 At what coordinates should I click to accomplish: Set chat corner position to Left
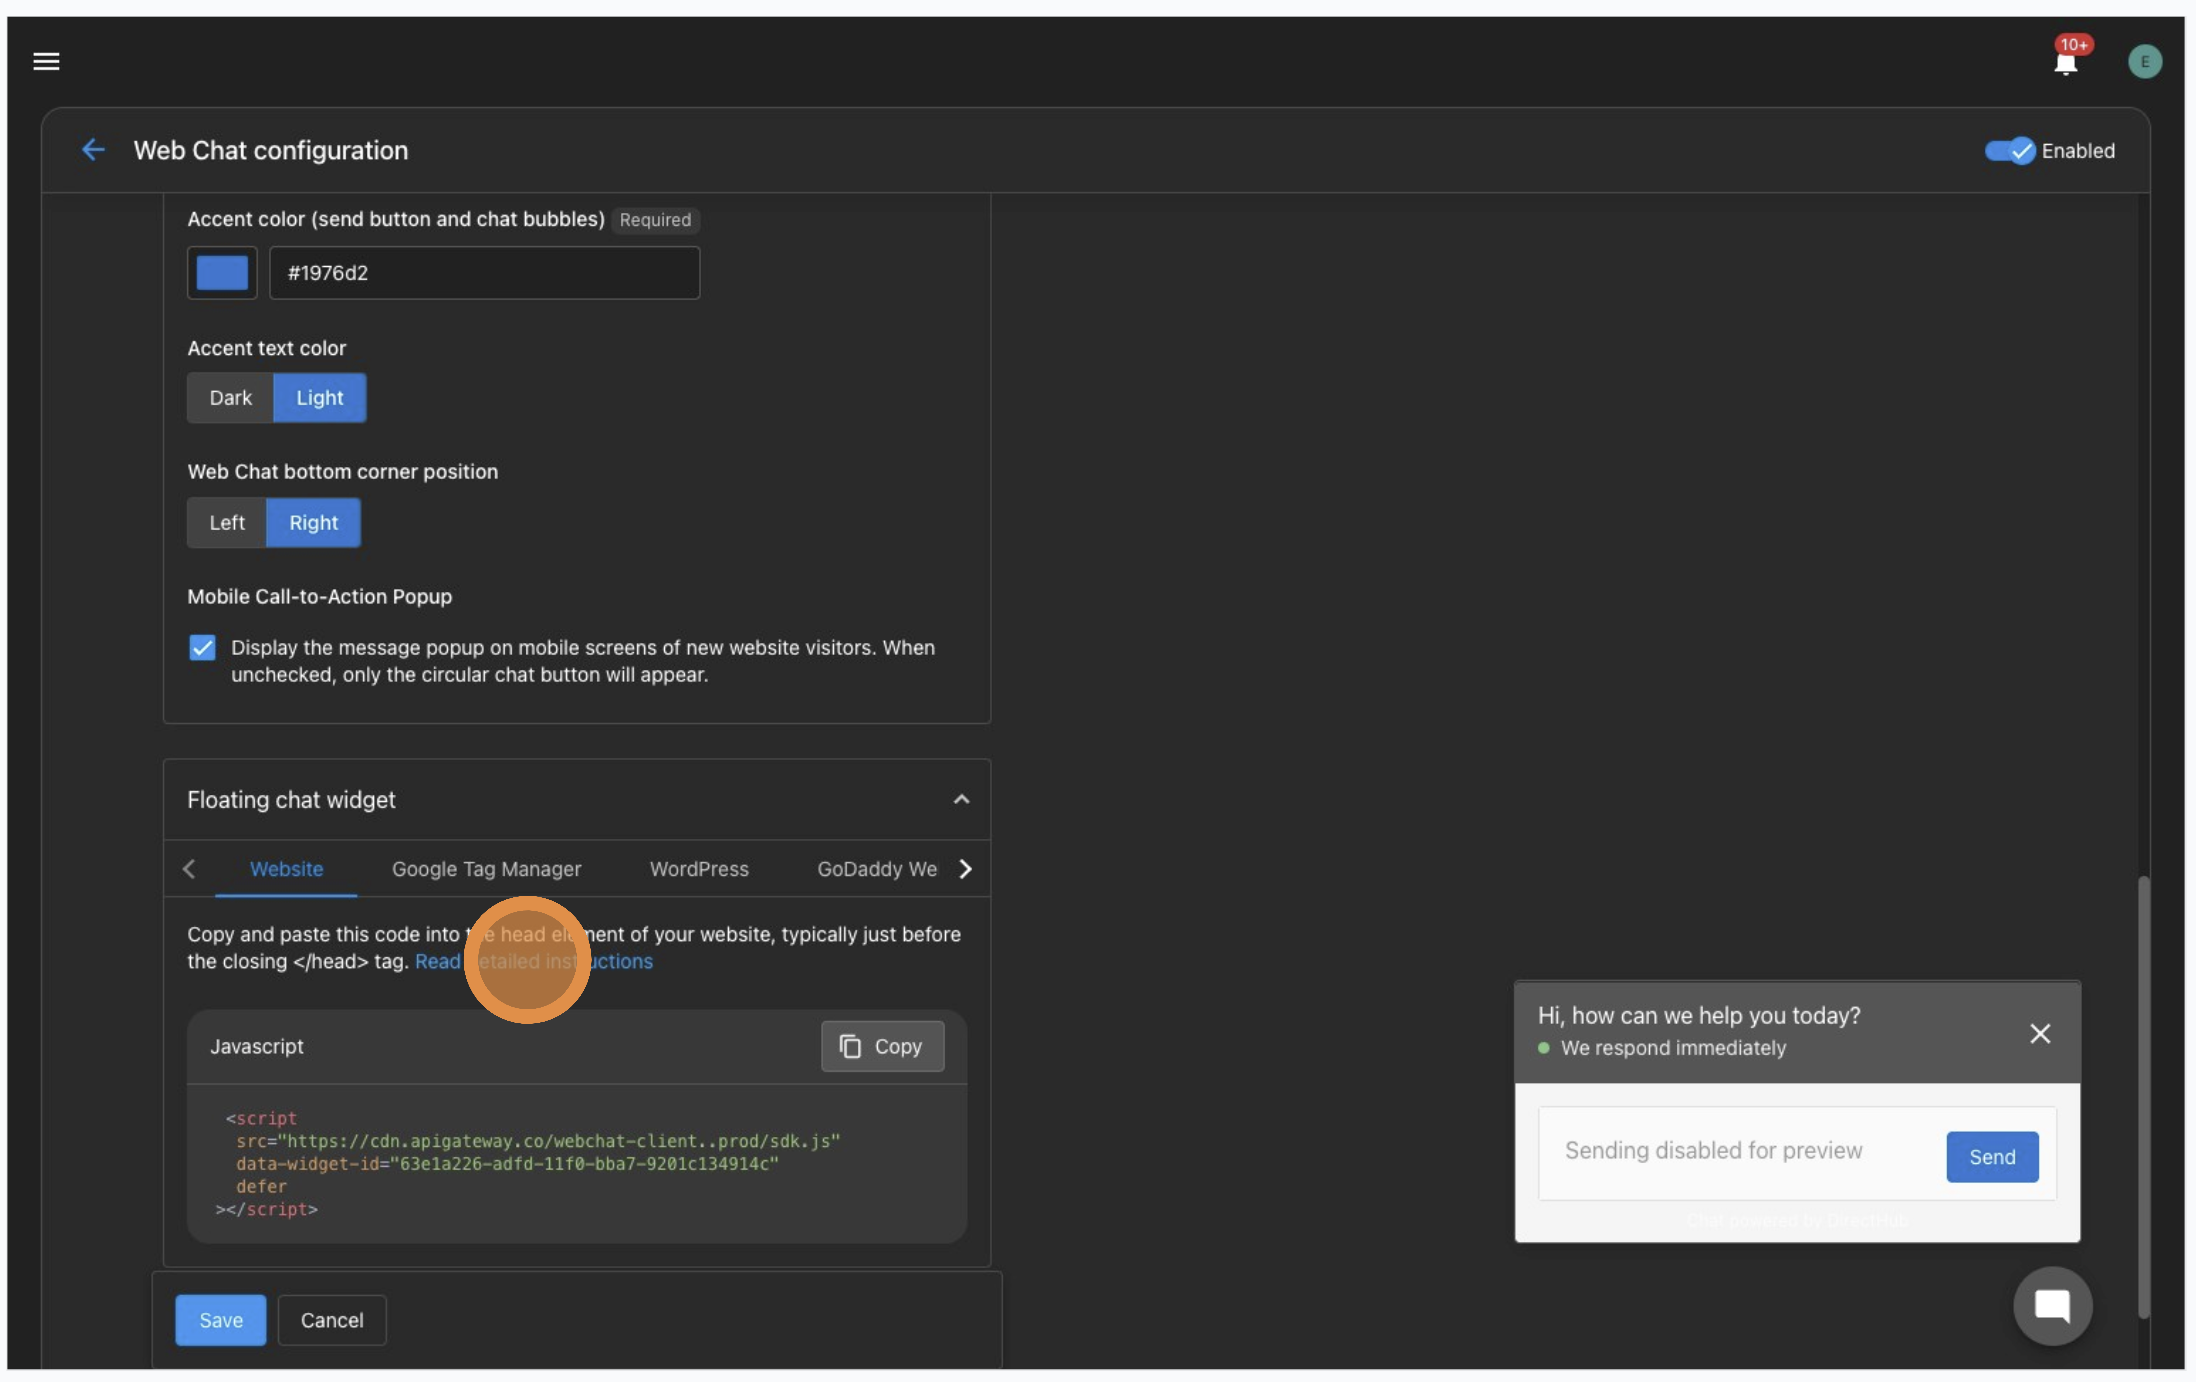point(227,523)
